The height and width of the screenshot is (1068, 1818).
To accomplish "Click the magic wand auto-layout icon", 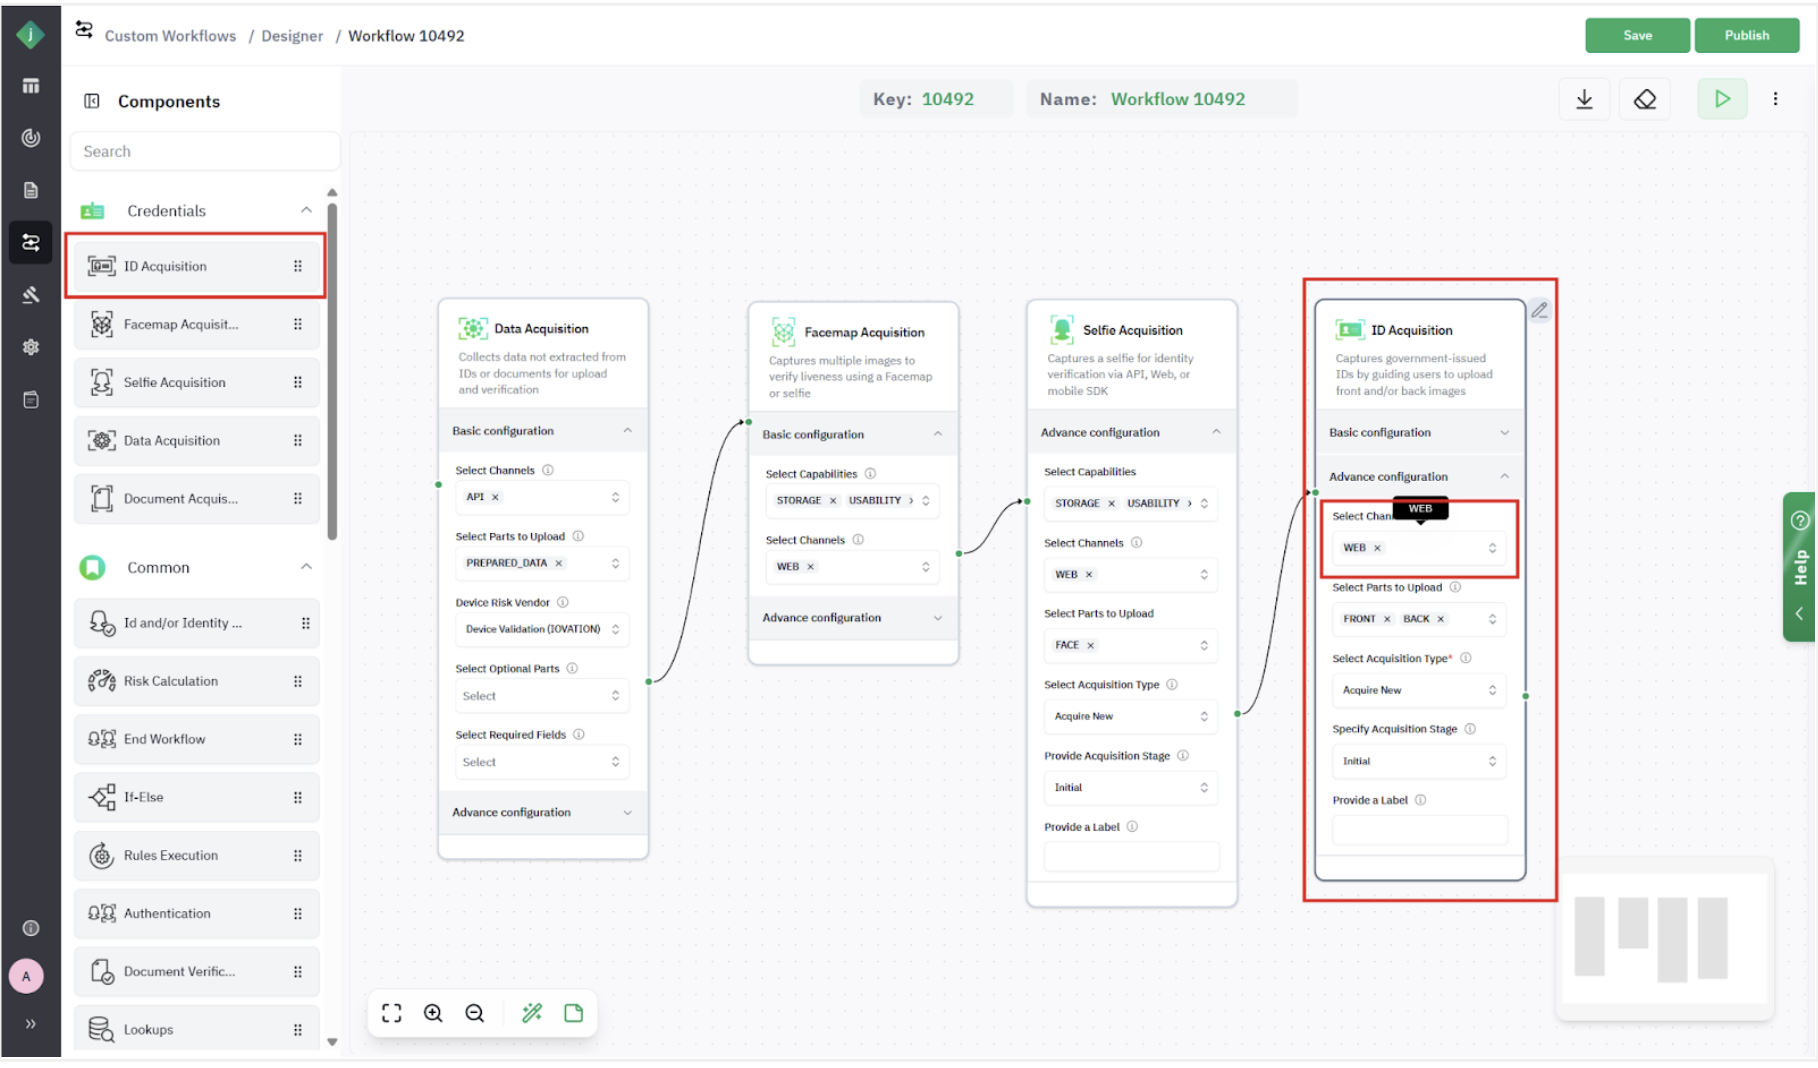I will [x=532, y=1013].
